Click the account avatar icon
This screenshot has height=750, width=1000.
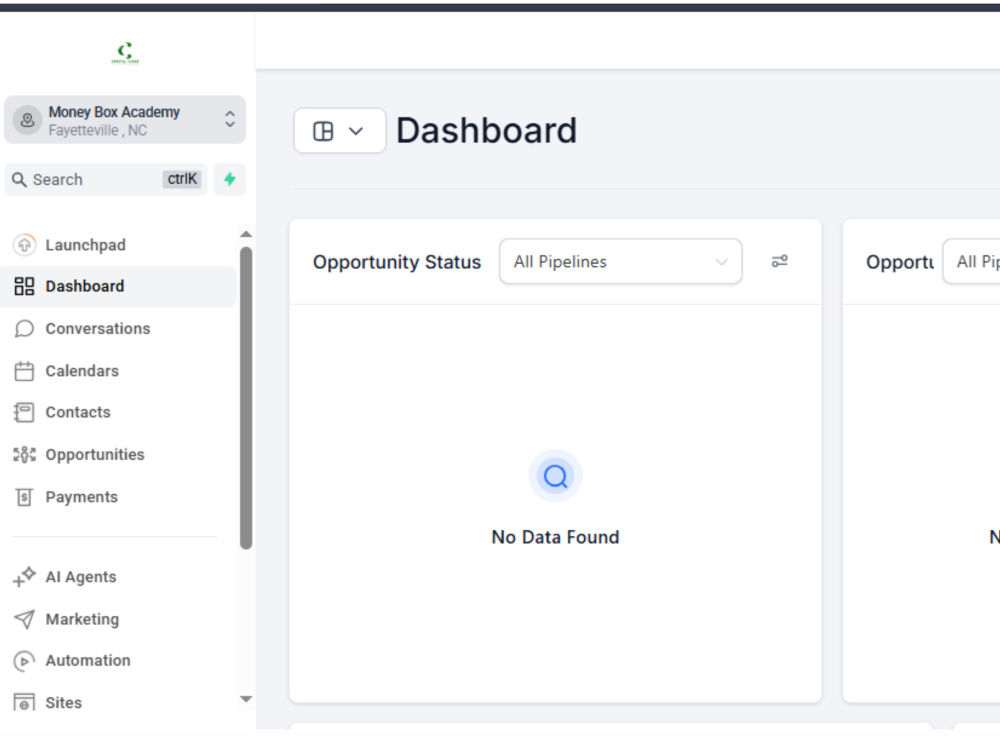(27, 120)
